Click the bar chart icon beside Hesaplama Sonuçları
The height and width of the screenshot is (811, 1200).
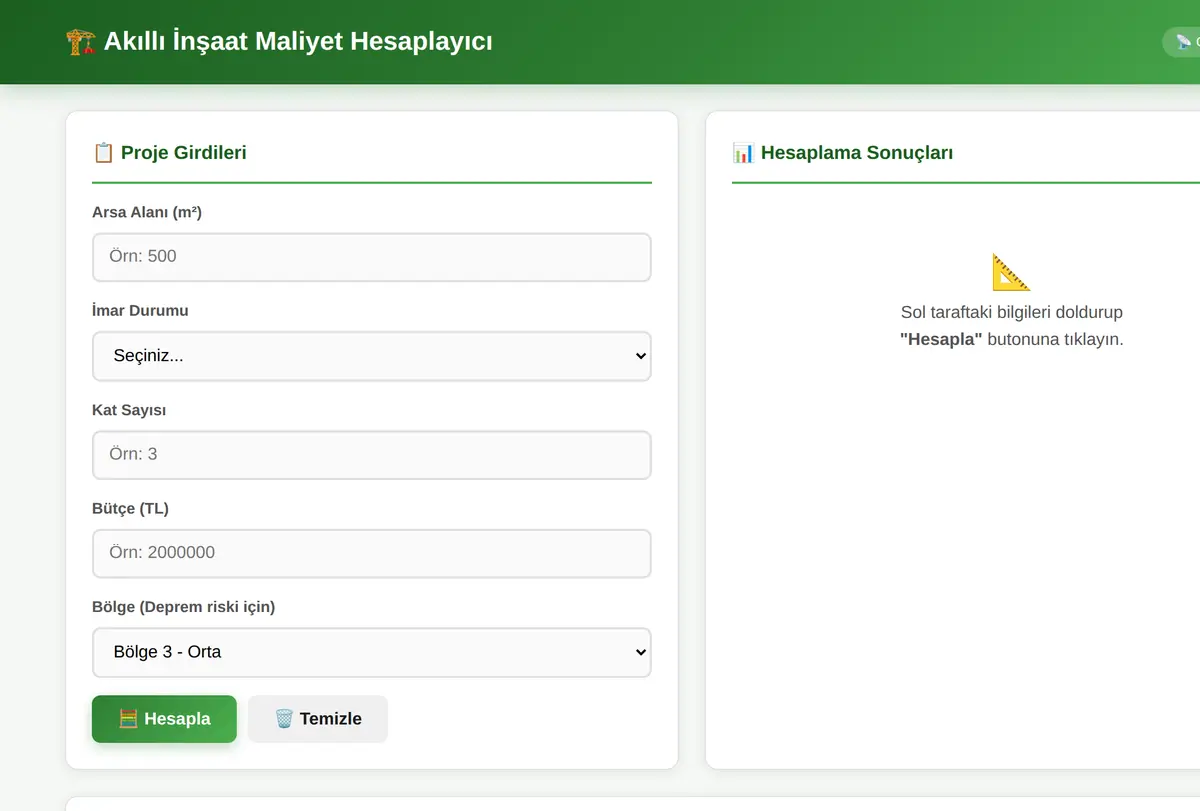coord(743,152)
